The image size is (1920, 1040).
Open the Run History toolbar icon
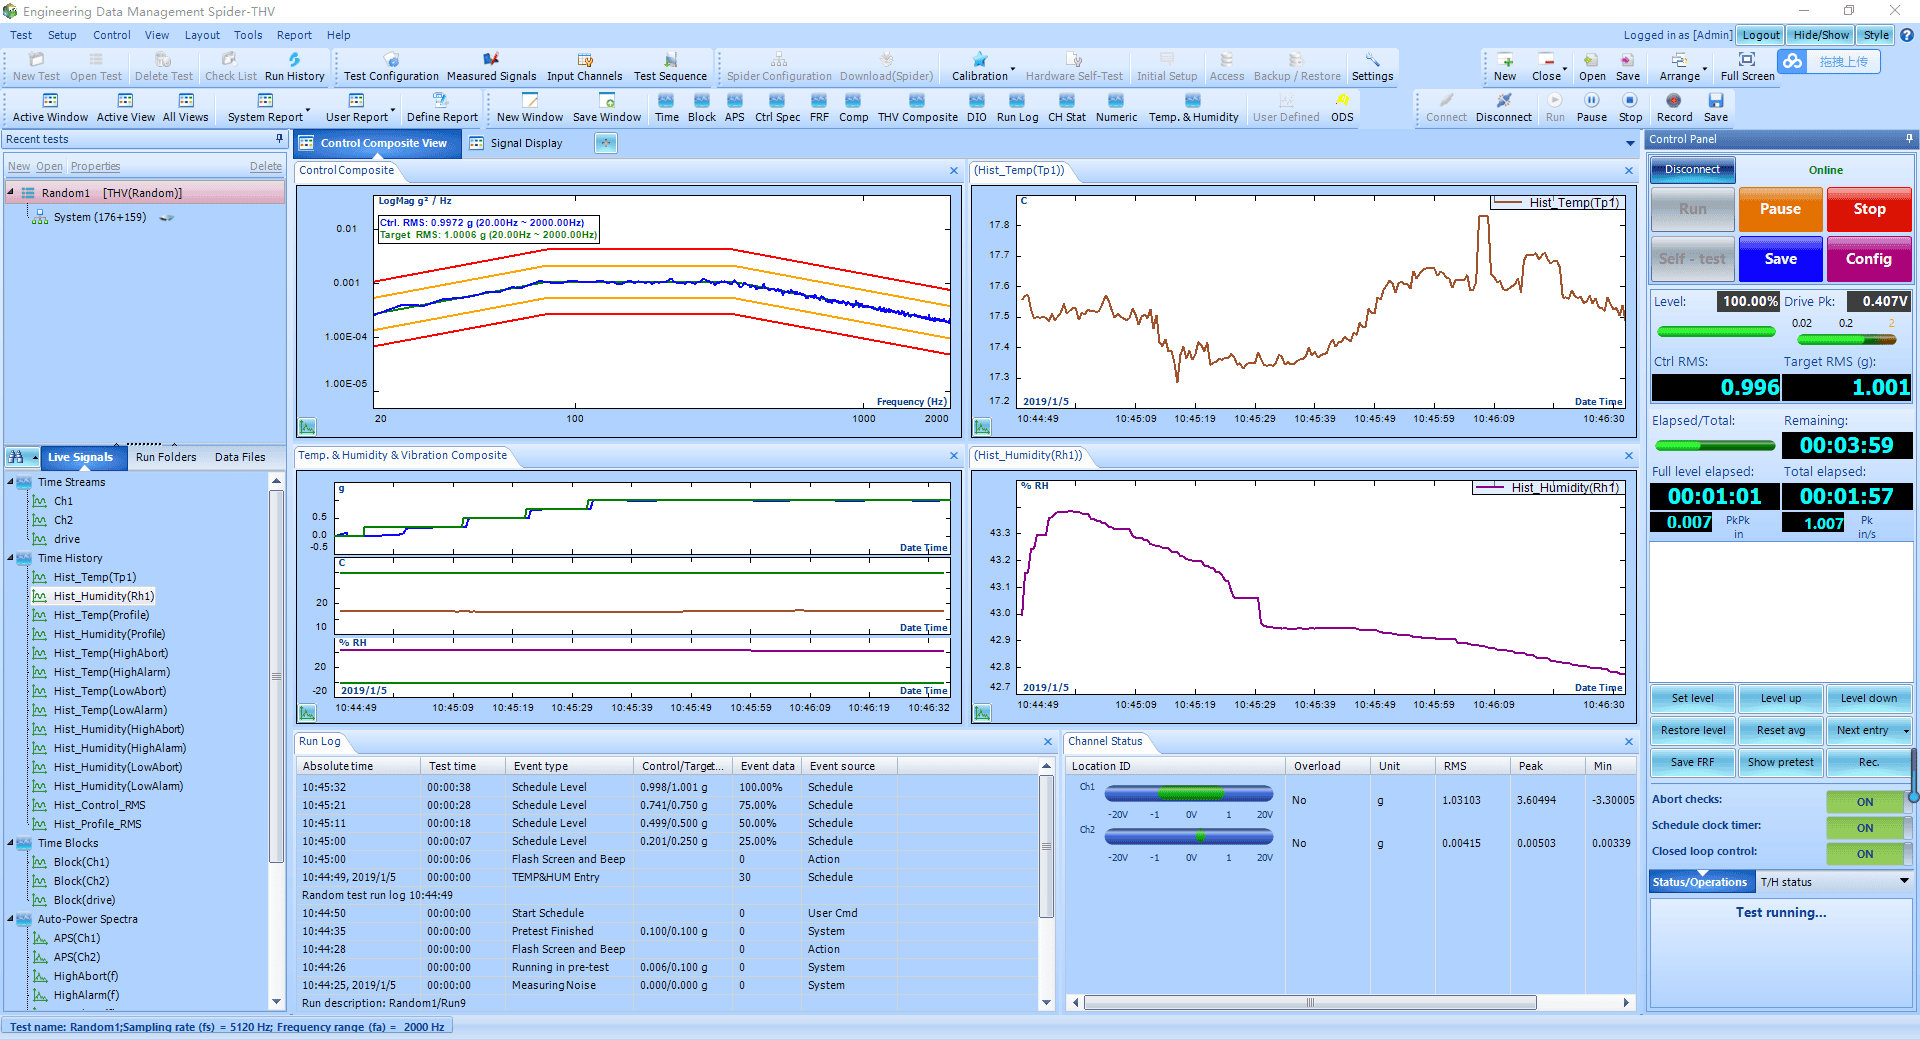click(x=294, y=66)
